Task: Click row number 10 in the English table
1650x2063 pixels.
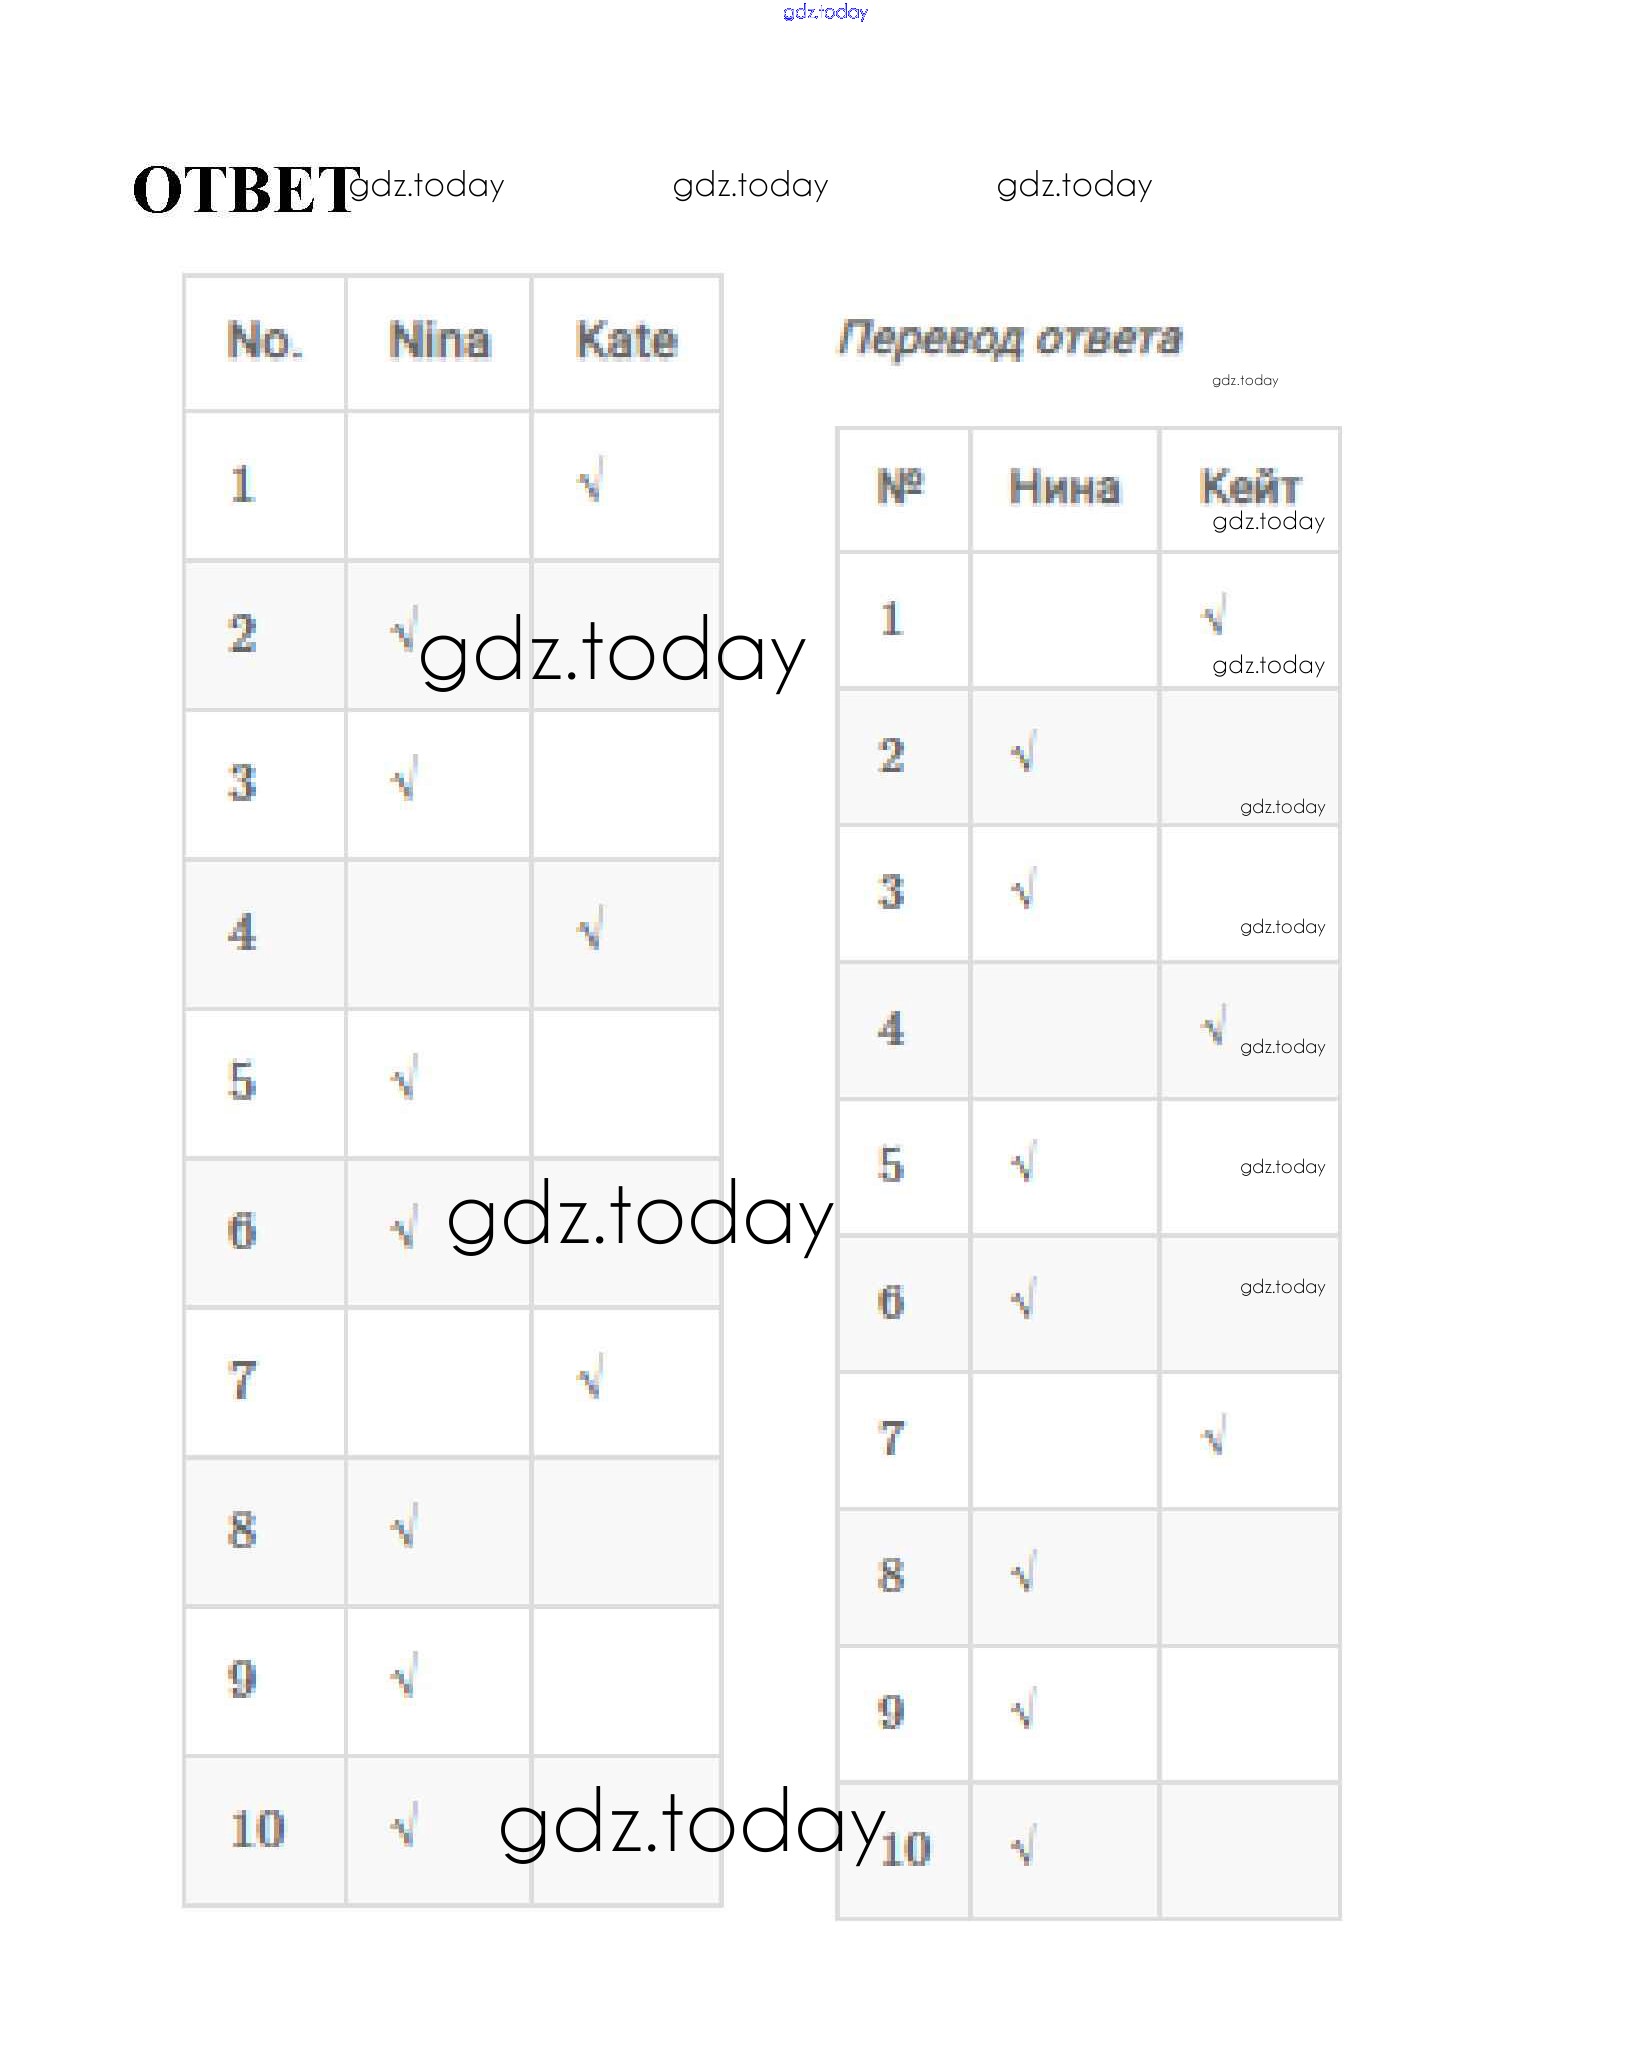Action: click(257, 1829)
